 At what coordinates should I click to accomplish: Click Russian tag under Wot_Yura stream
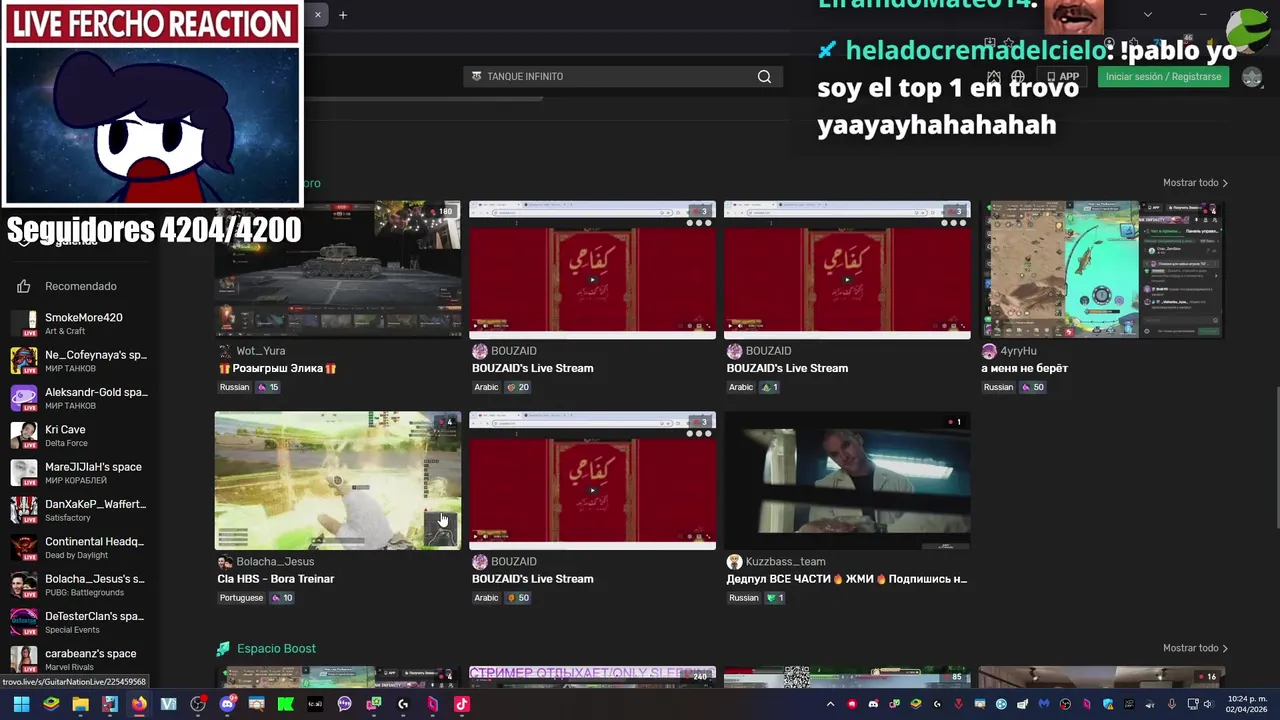(x=234, y=388)
